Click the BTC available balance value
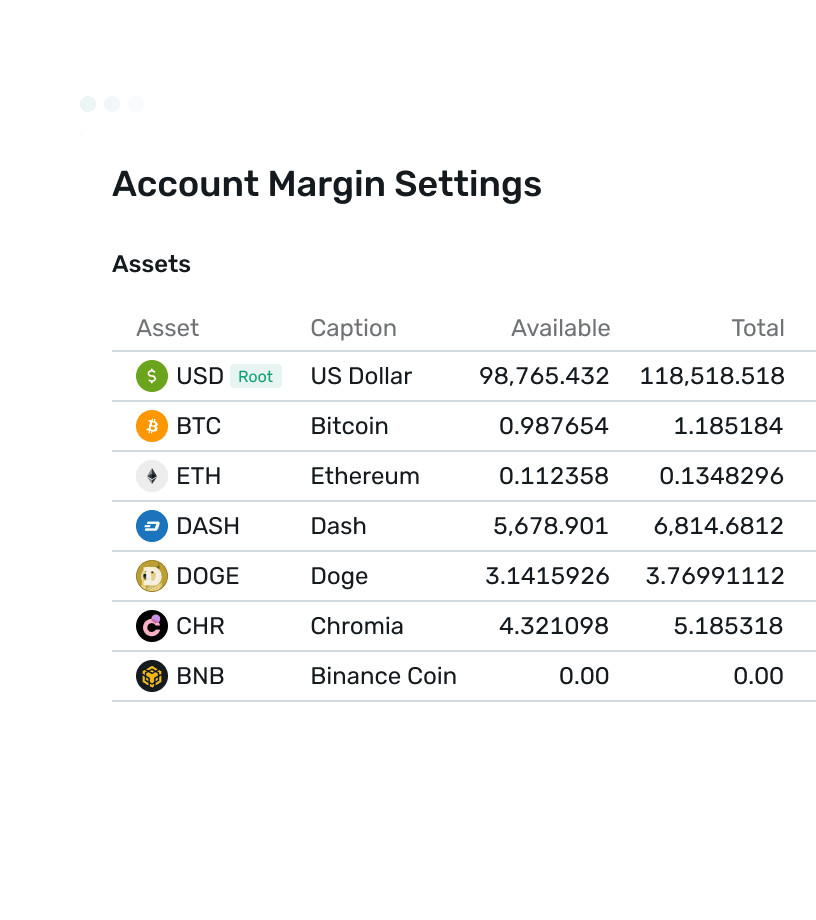Image resolution: width=816 pixels, height=920 pixels. coord(554,426)
